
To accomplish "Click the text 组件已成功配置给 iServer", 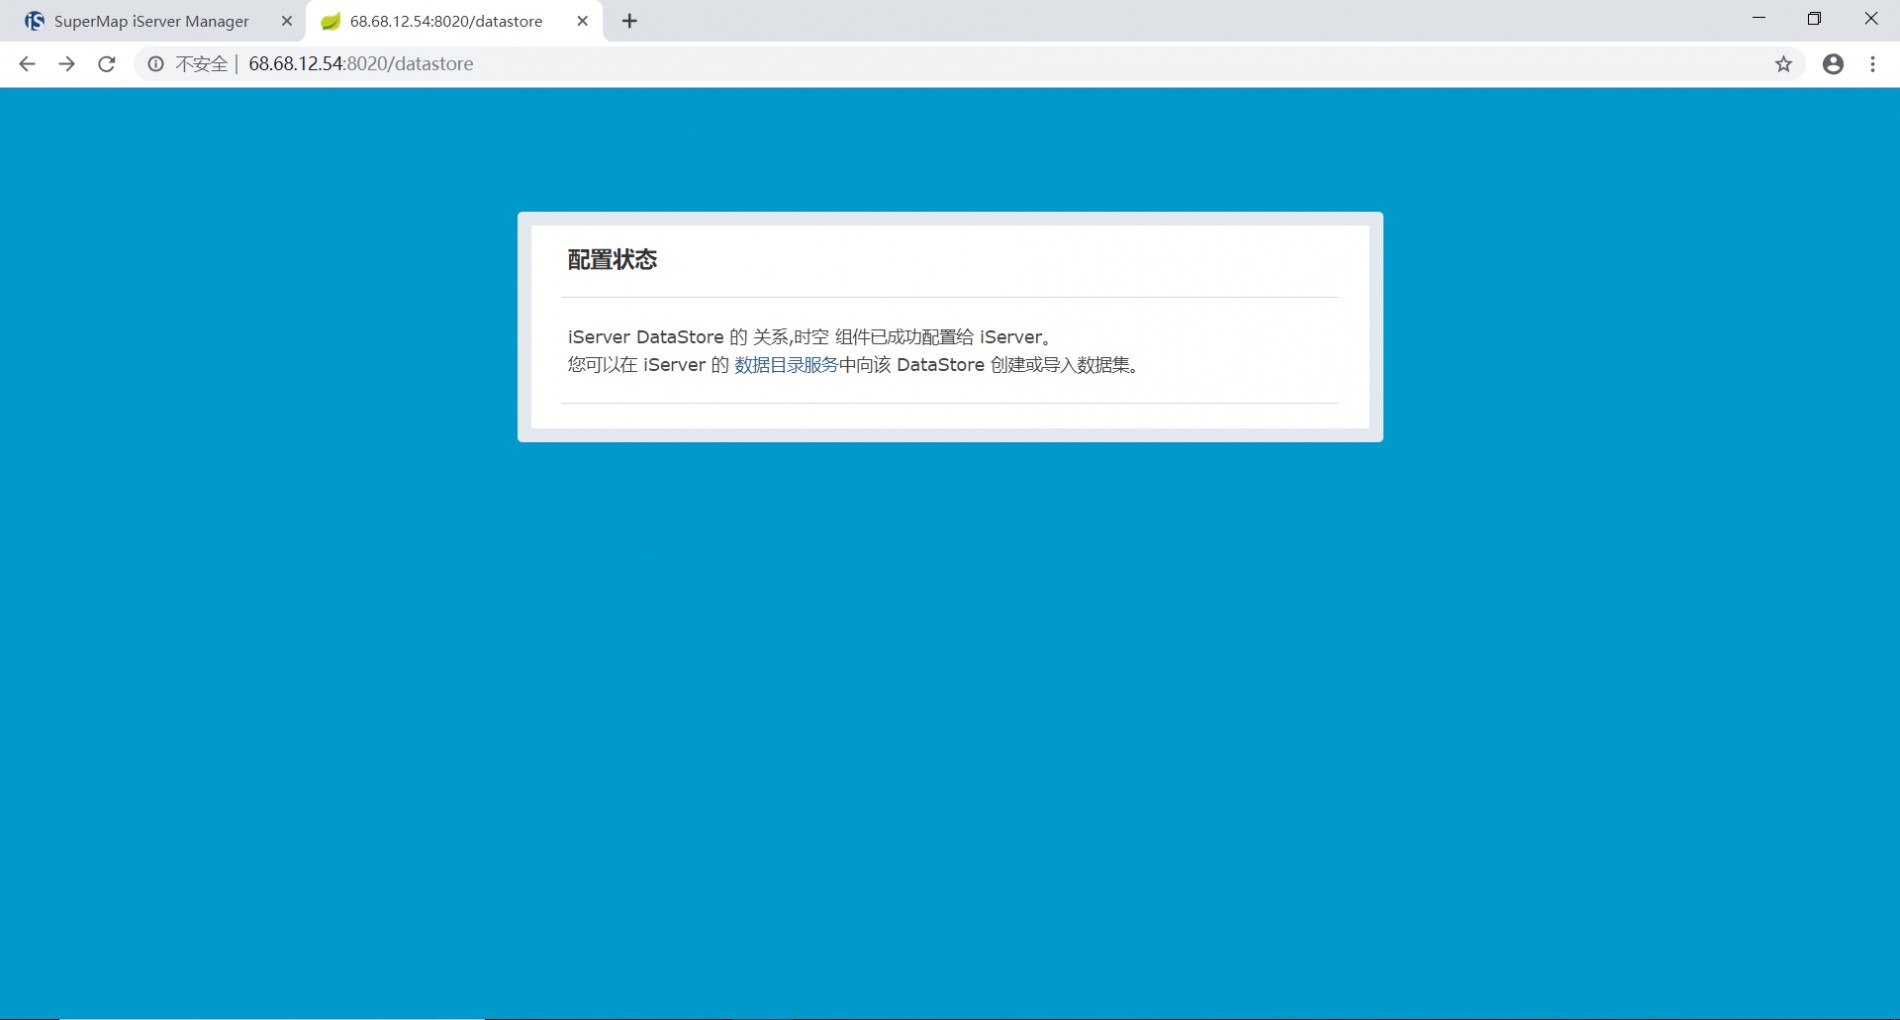I will 939,337.
